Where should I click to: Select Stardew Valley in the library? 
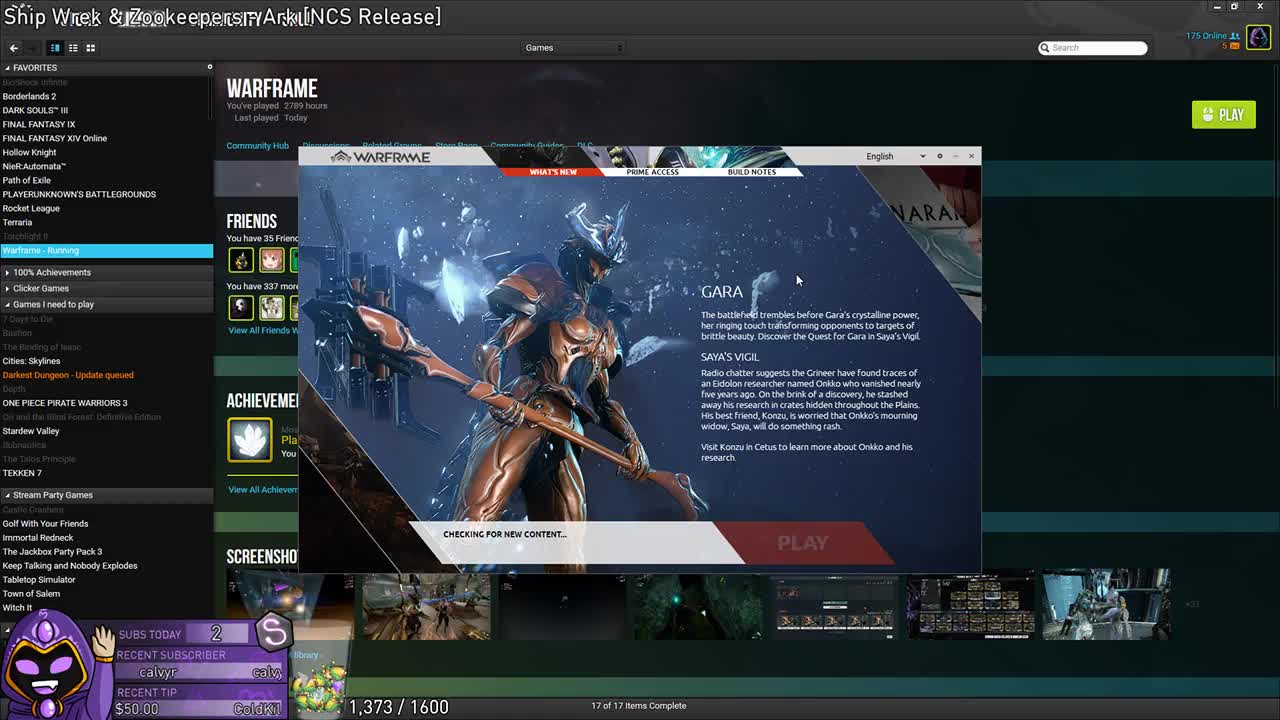click(31, 431)
